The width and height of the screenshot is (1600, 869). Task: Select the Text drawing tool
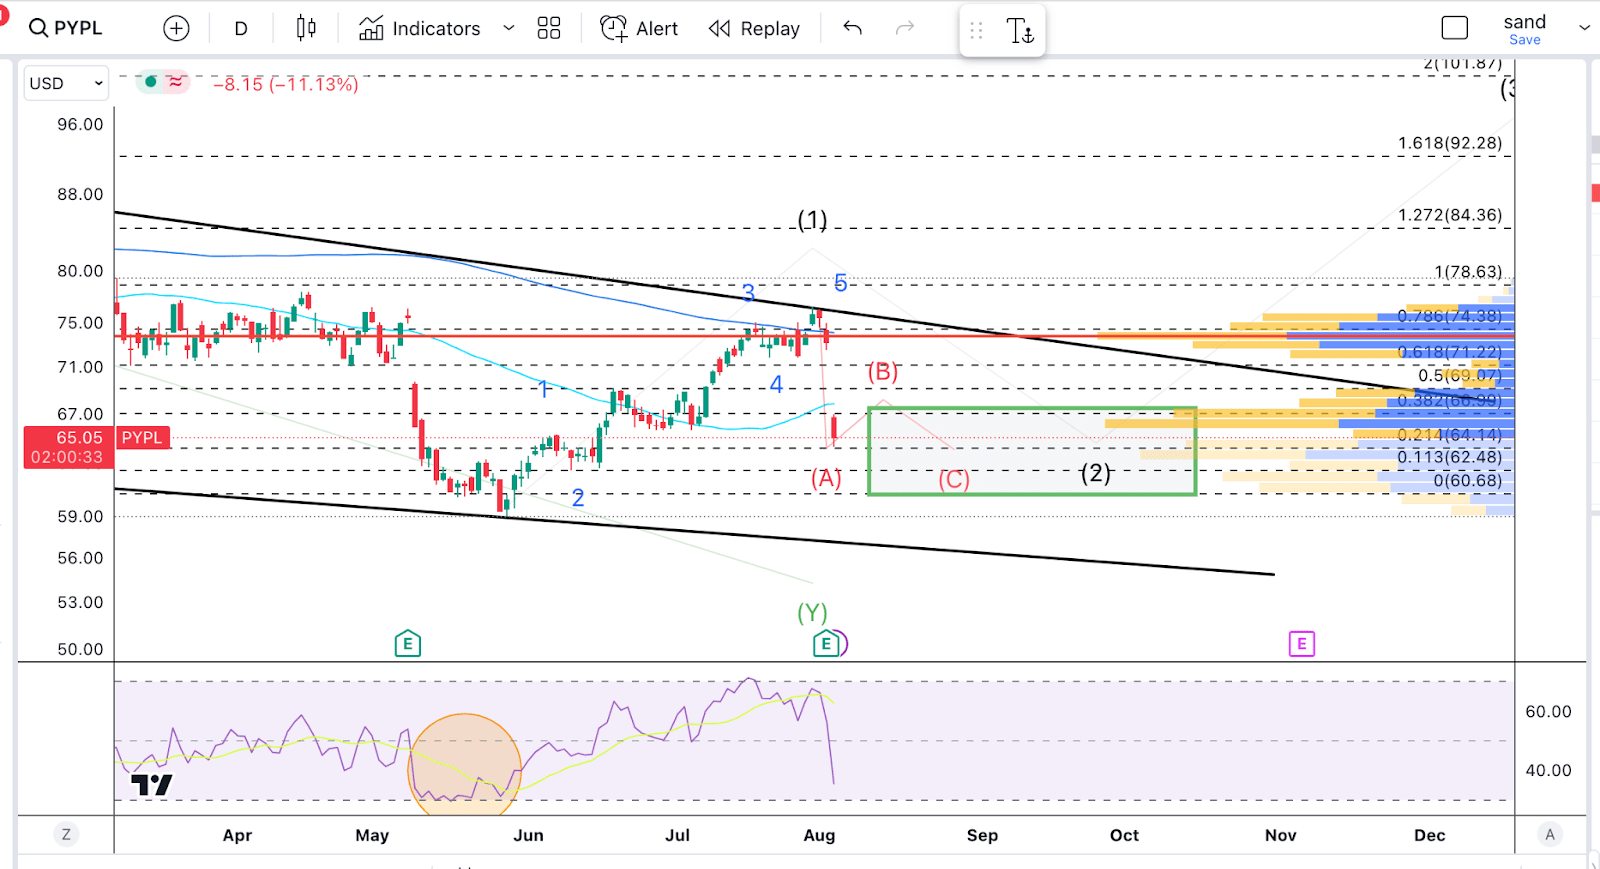click(1019, 31)
